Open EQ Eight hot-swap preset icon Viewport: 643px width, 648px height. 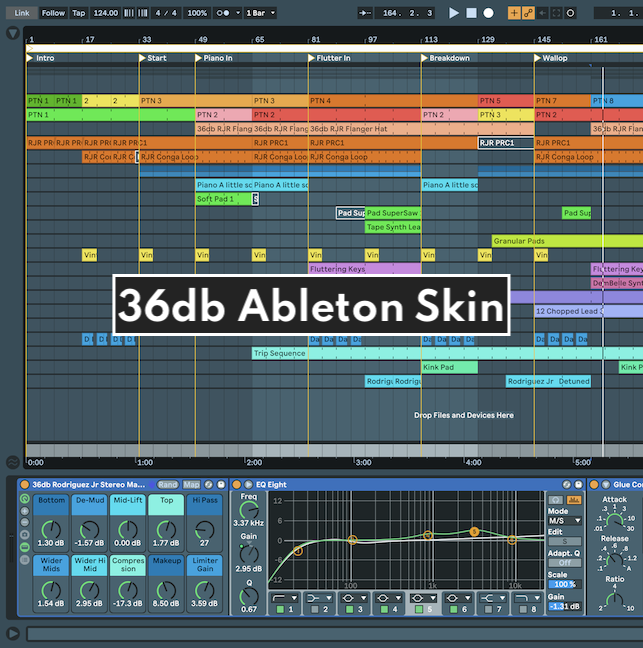click(x=566, y=484)
